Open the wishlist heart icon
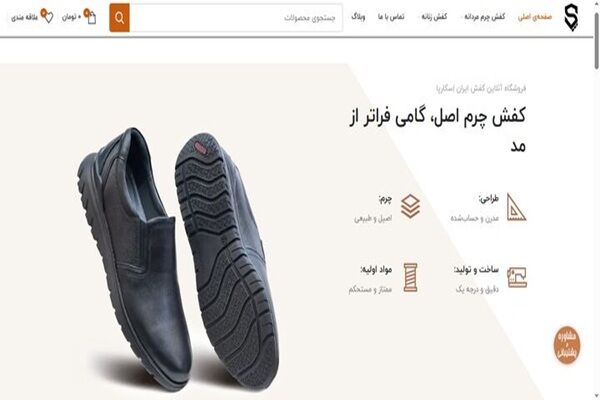The width and height of the screenshot is (600, 400). pos(47,16)
